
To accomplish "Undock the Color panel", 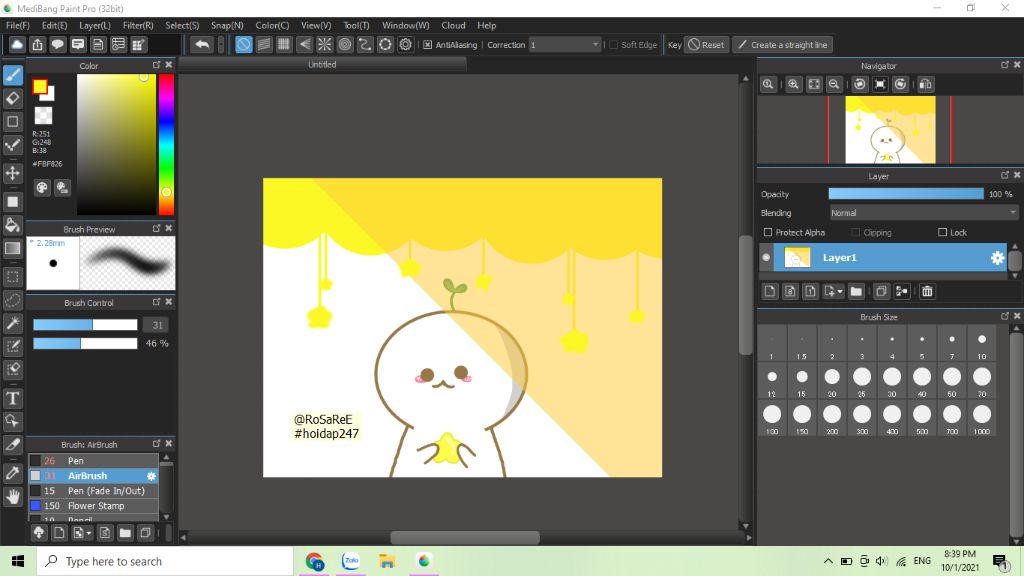I will [x=157, y=65].
